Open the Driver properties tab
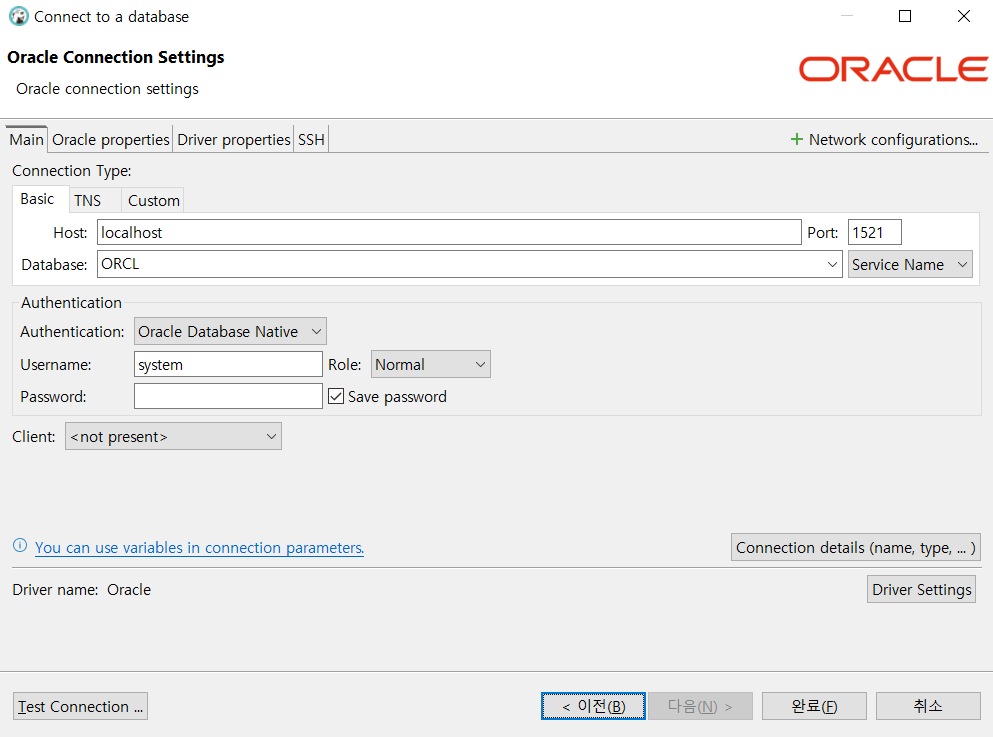The image size is (993, 737). point(234,139)
